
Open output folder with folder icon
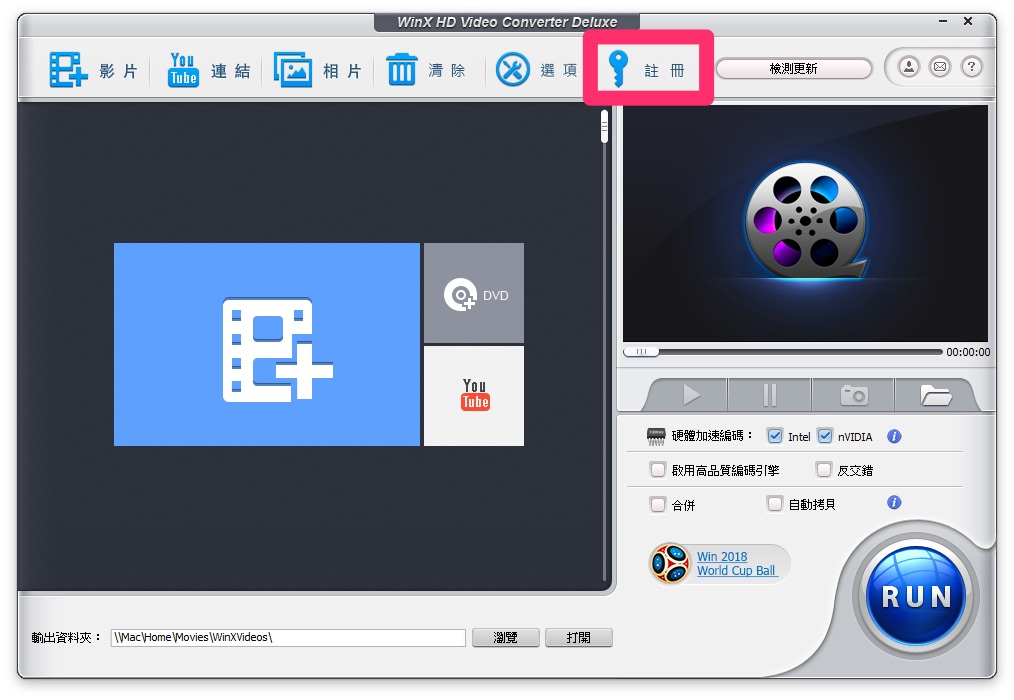pyautogui.click(x=934, y=395)
